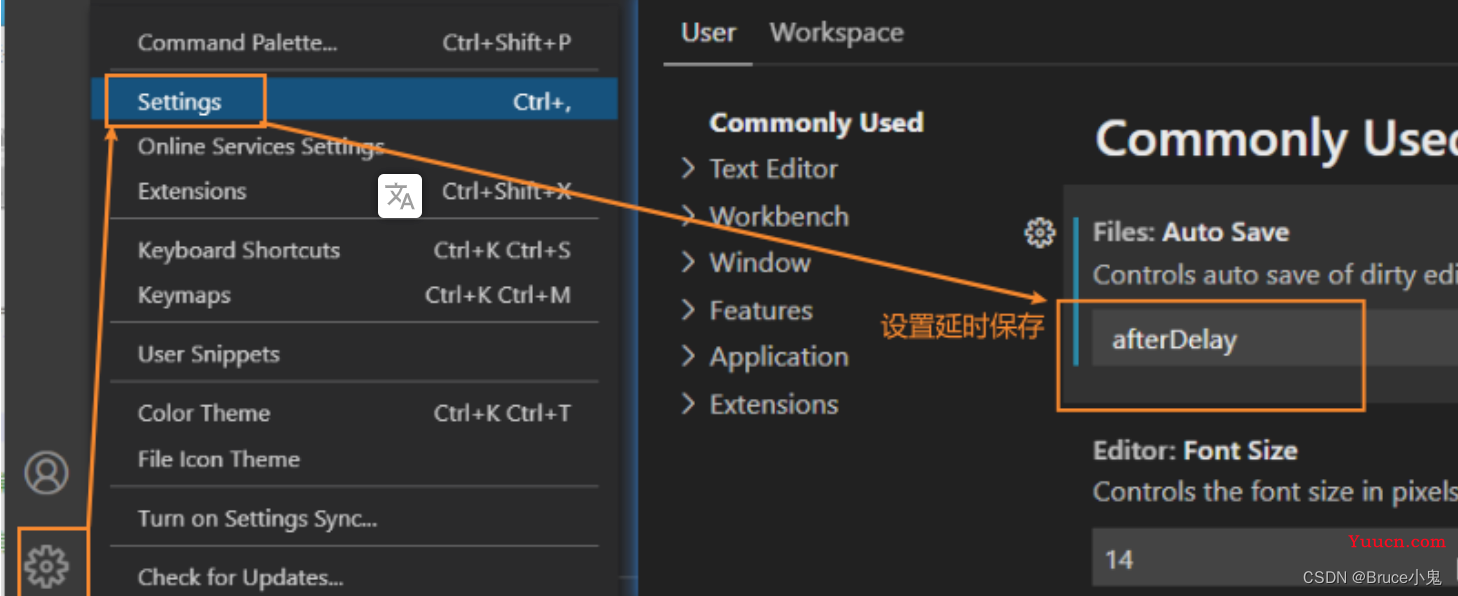Open Command Palette menu entry

click(354, 43)
